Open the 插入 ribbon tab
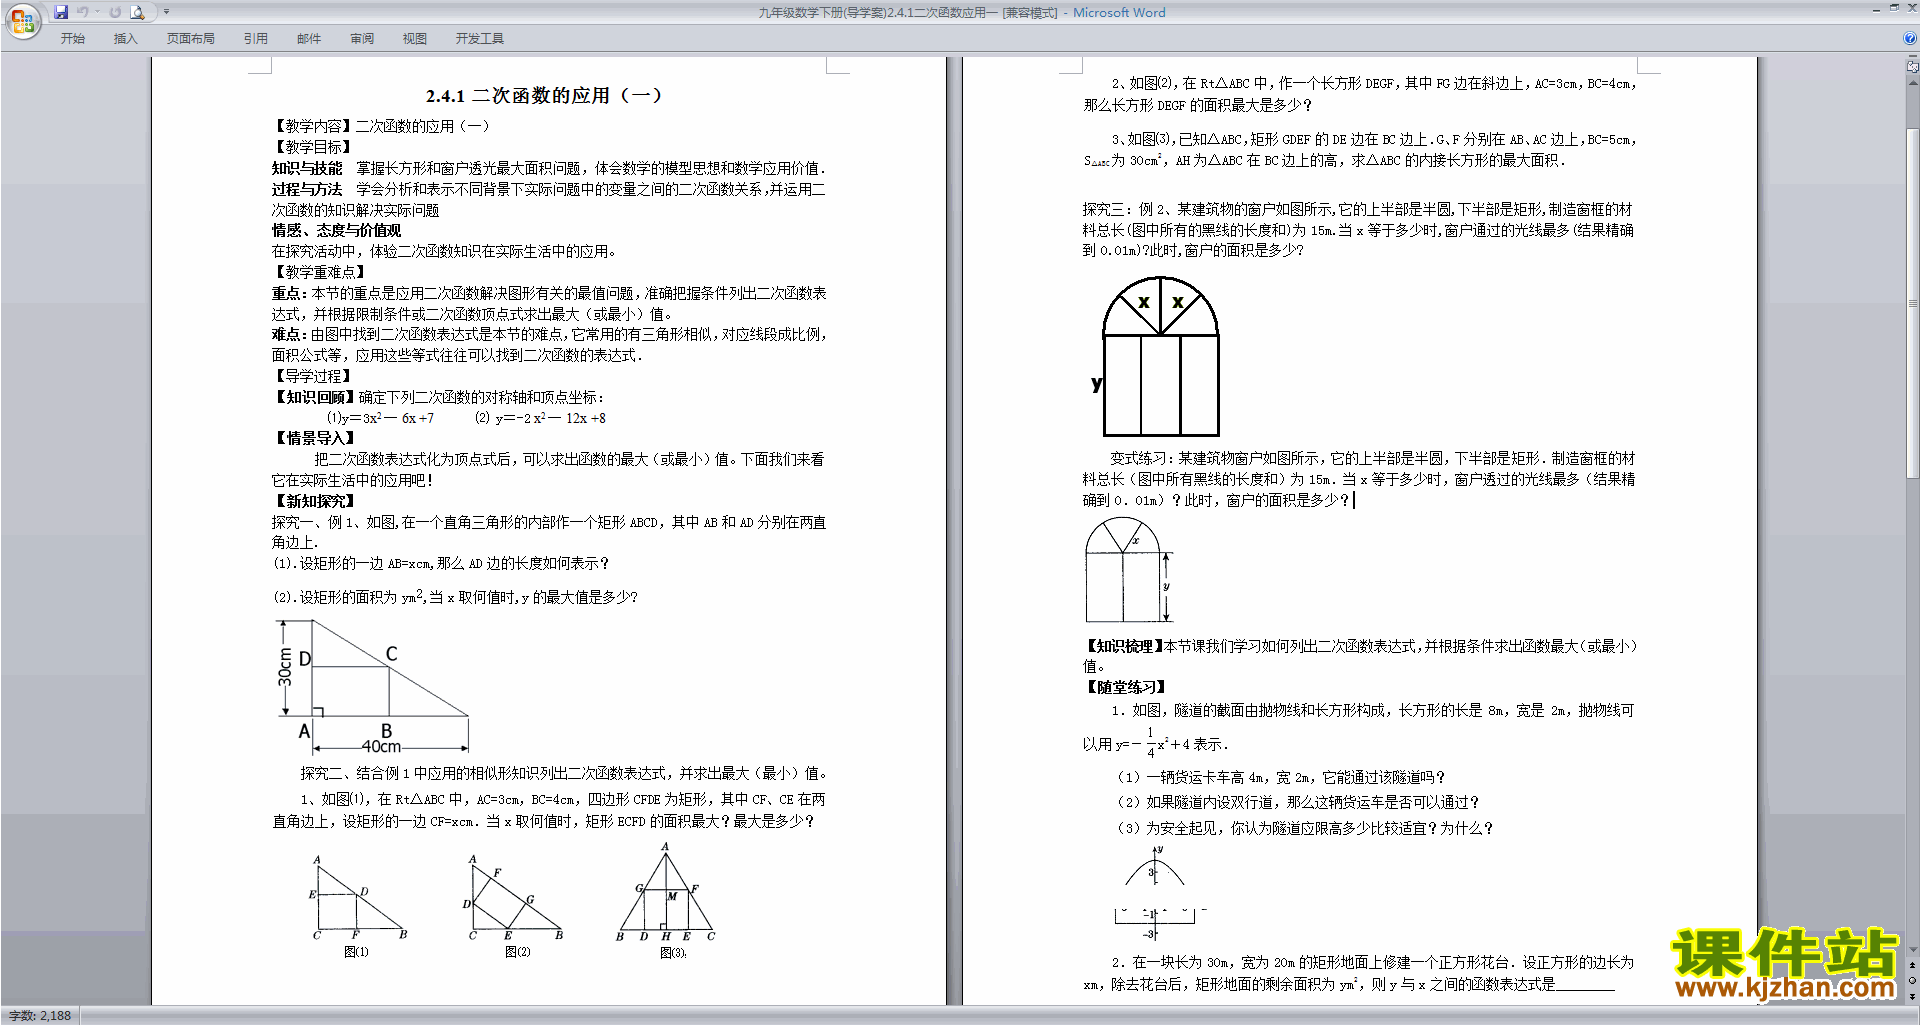This screenshot has width=1920, height=1025. pyautogui.click(x=125, y=38)
